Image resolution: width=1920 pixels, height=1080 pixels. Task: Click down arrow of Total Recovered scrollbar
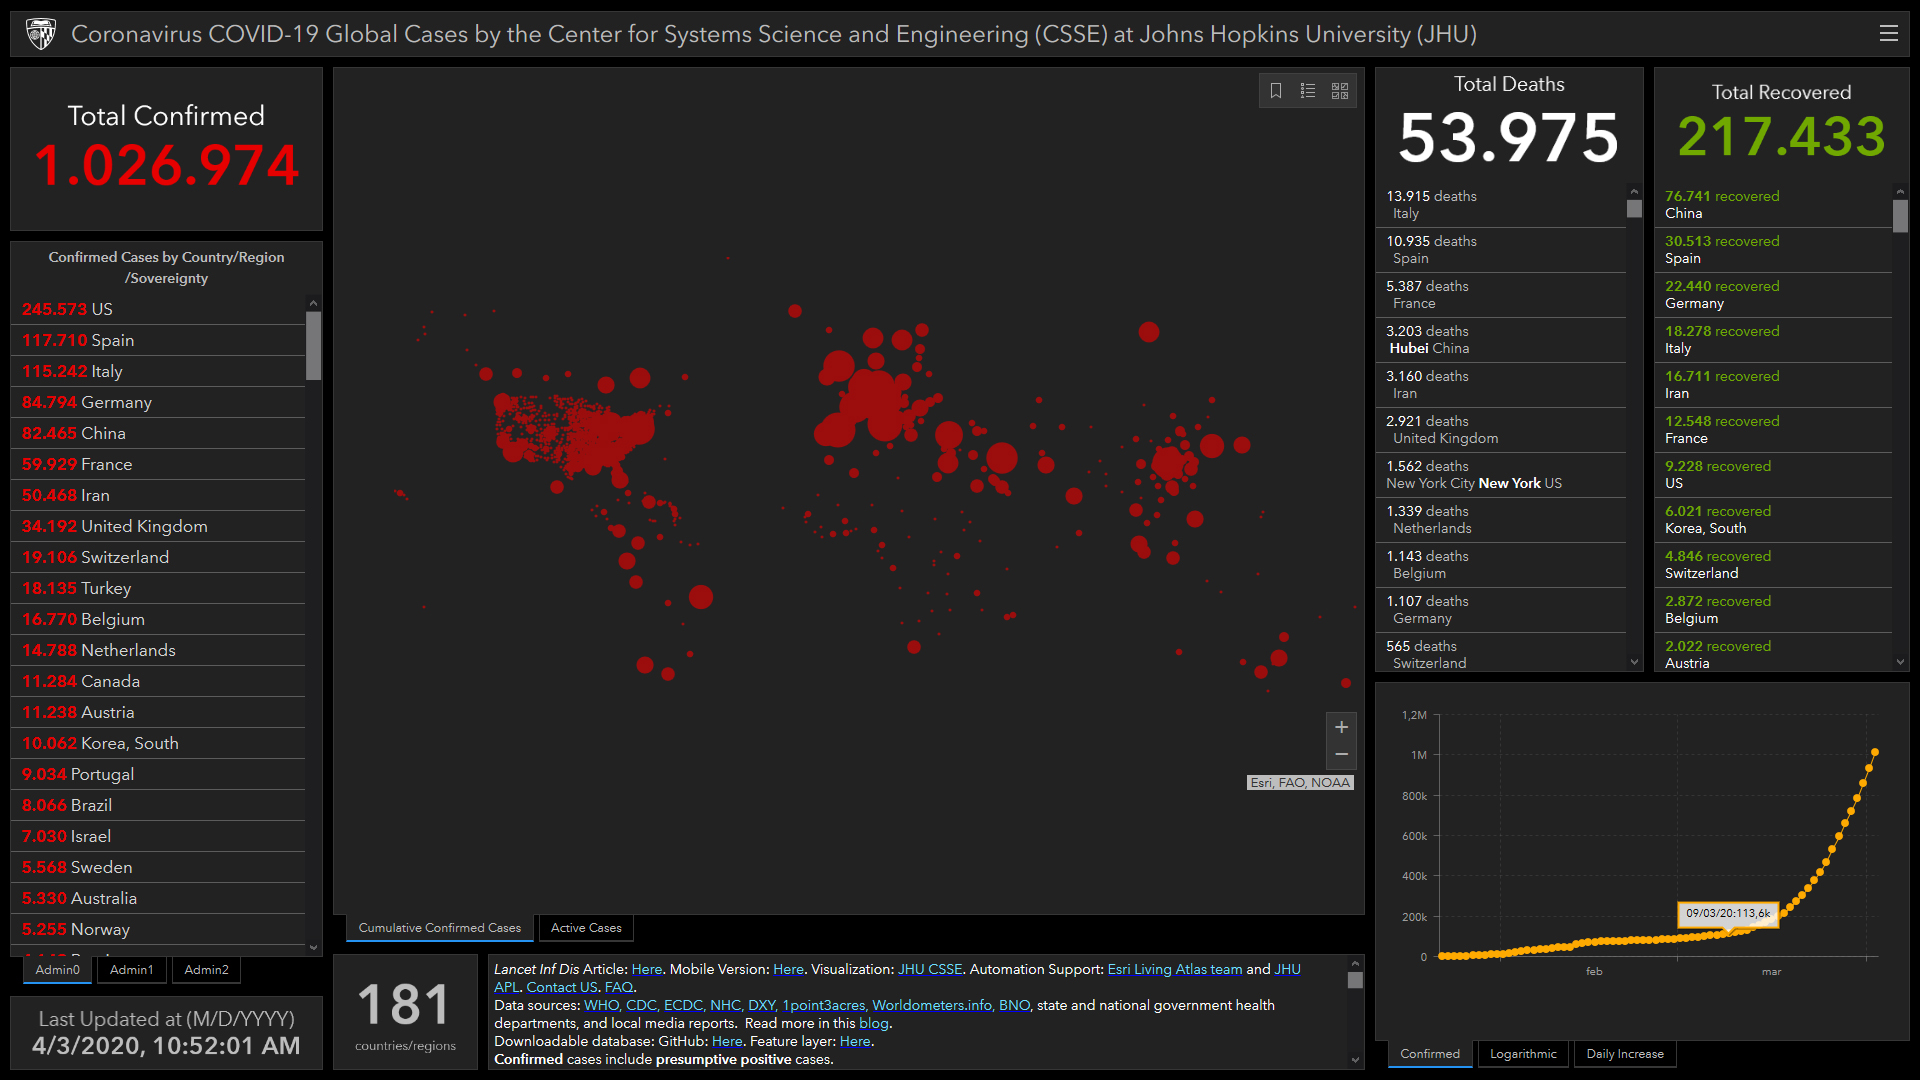coord(1900,662)
